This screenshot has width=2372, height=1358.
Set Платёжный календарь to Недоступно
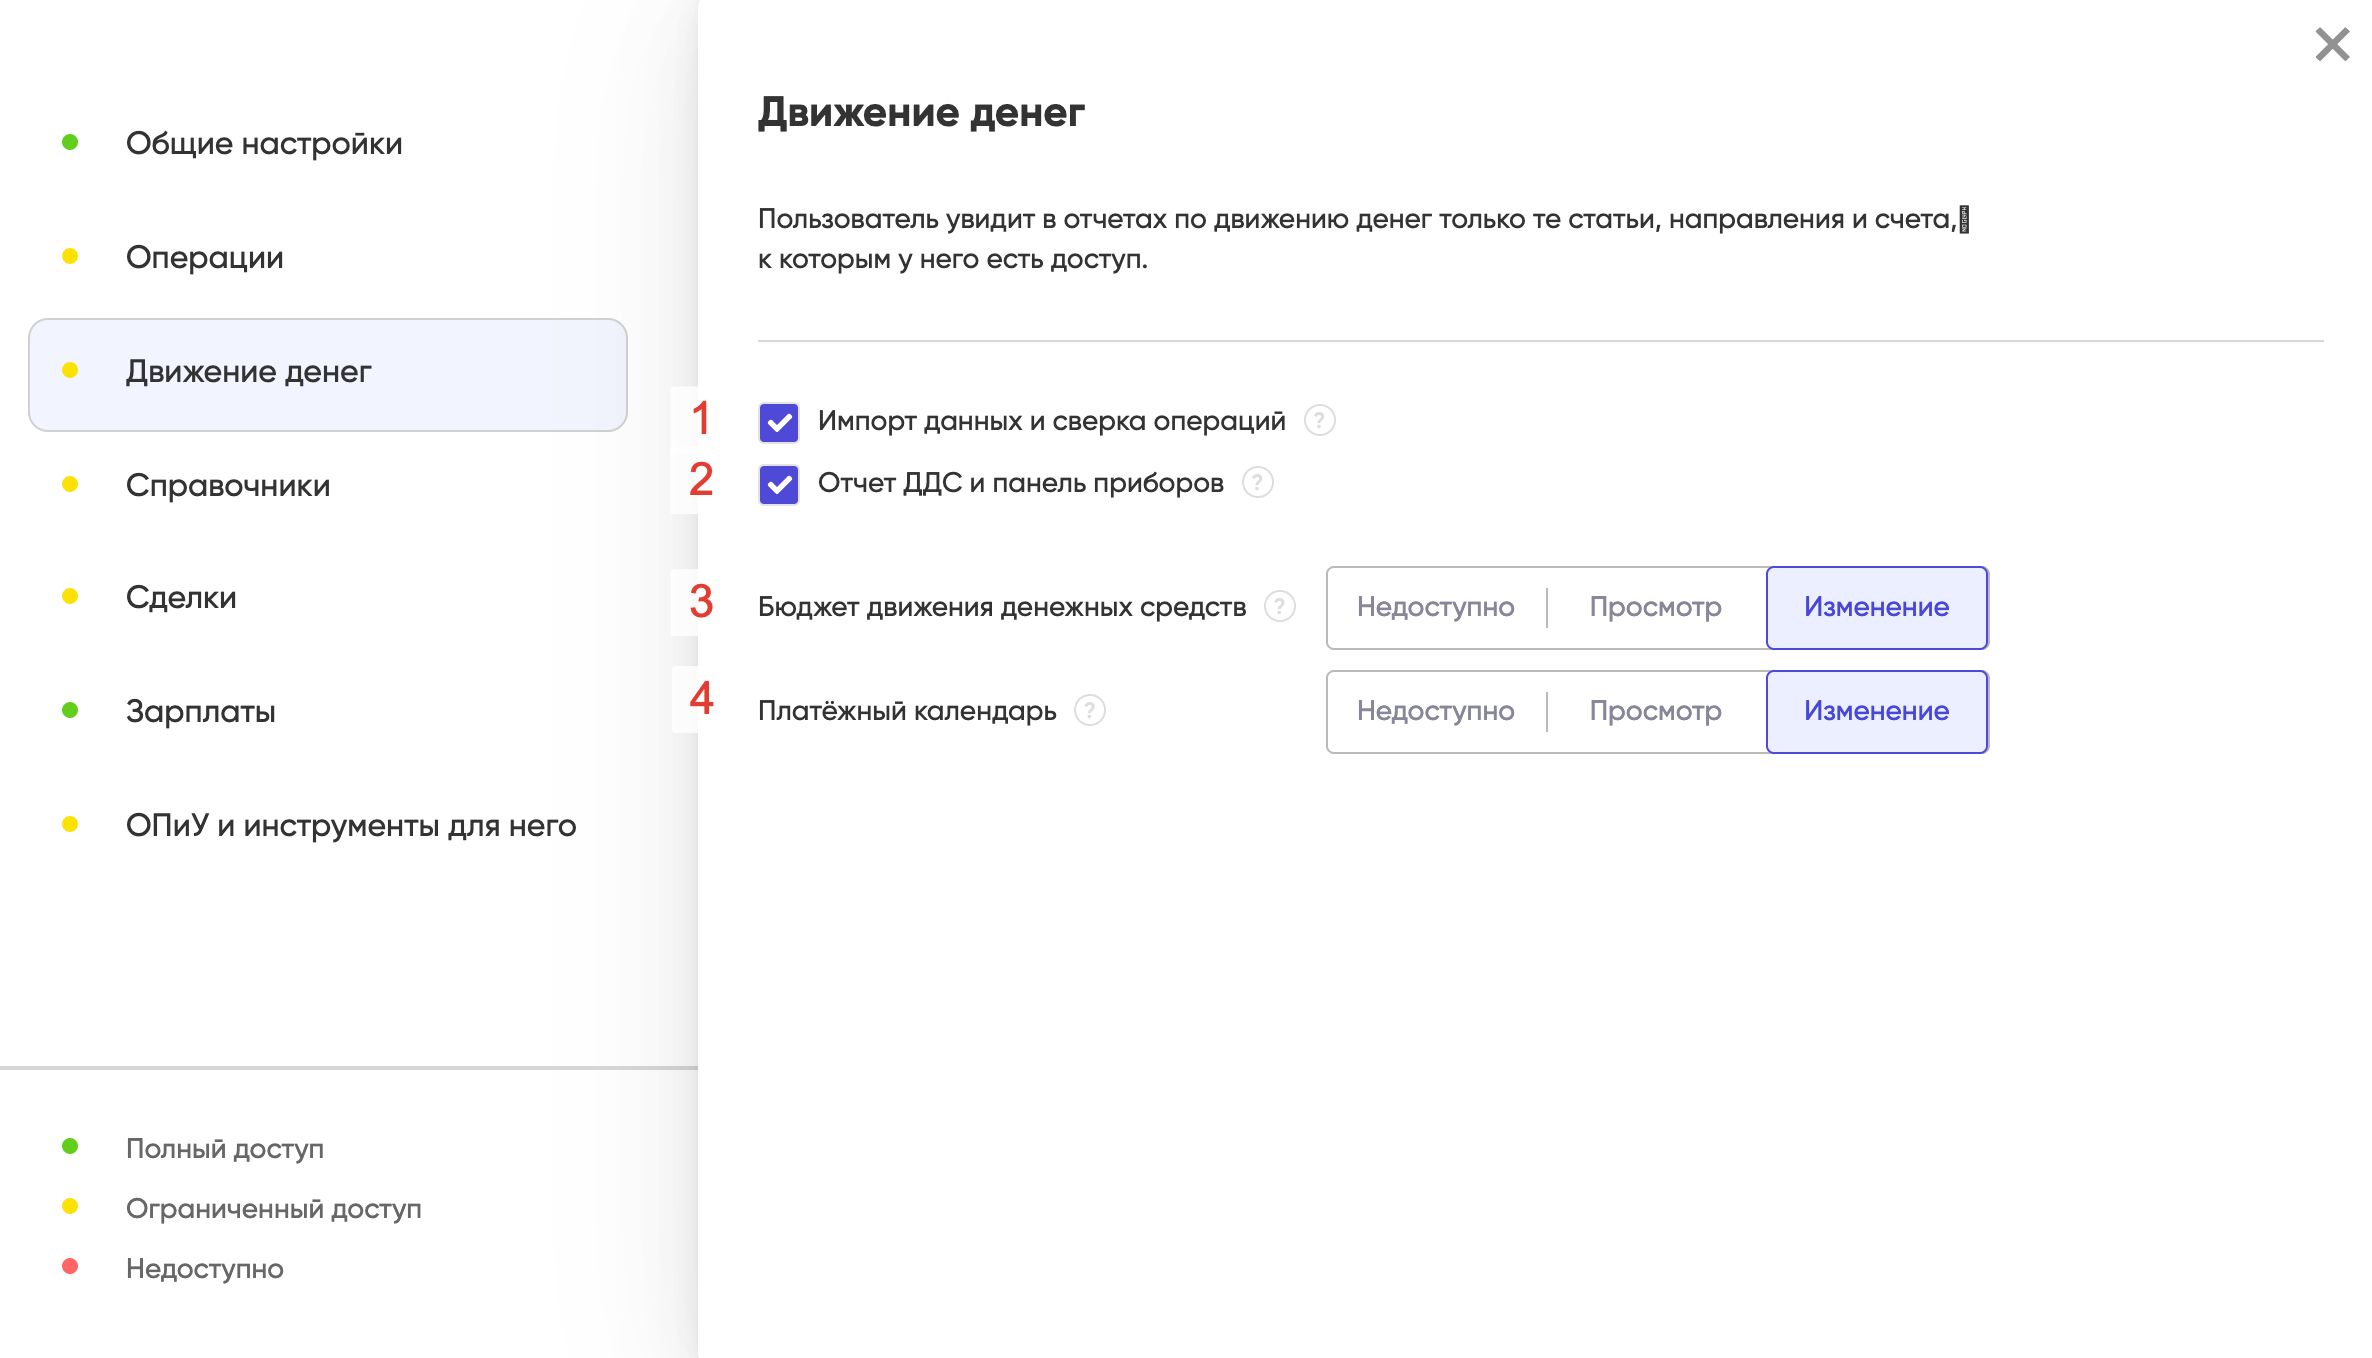pos(1436,711)
